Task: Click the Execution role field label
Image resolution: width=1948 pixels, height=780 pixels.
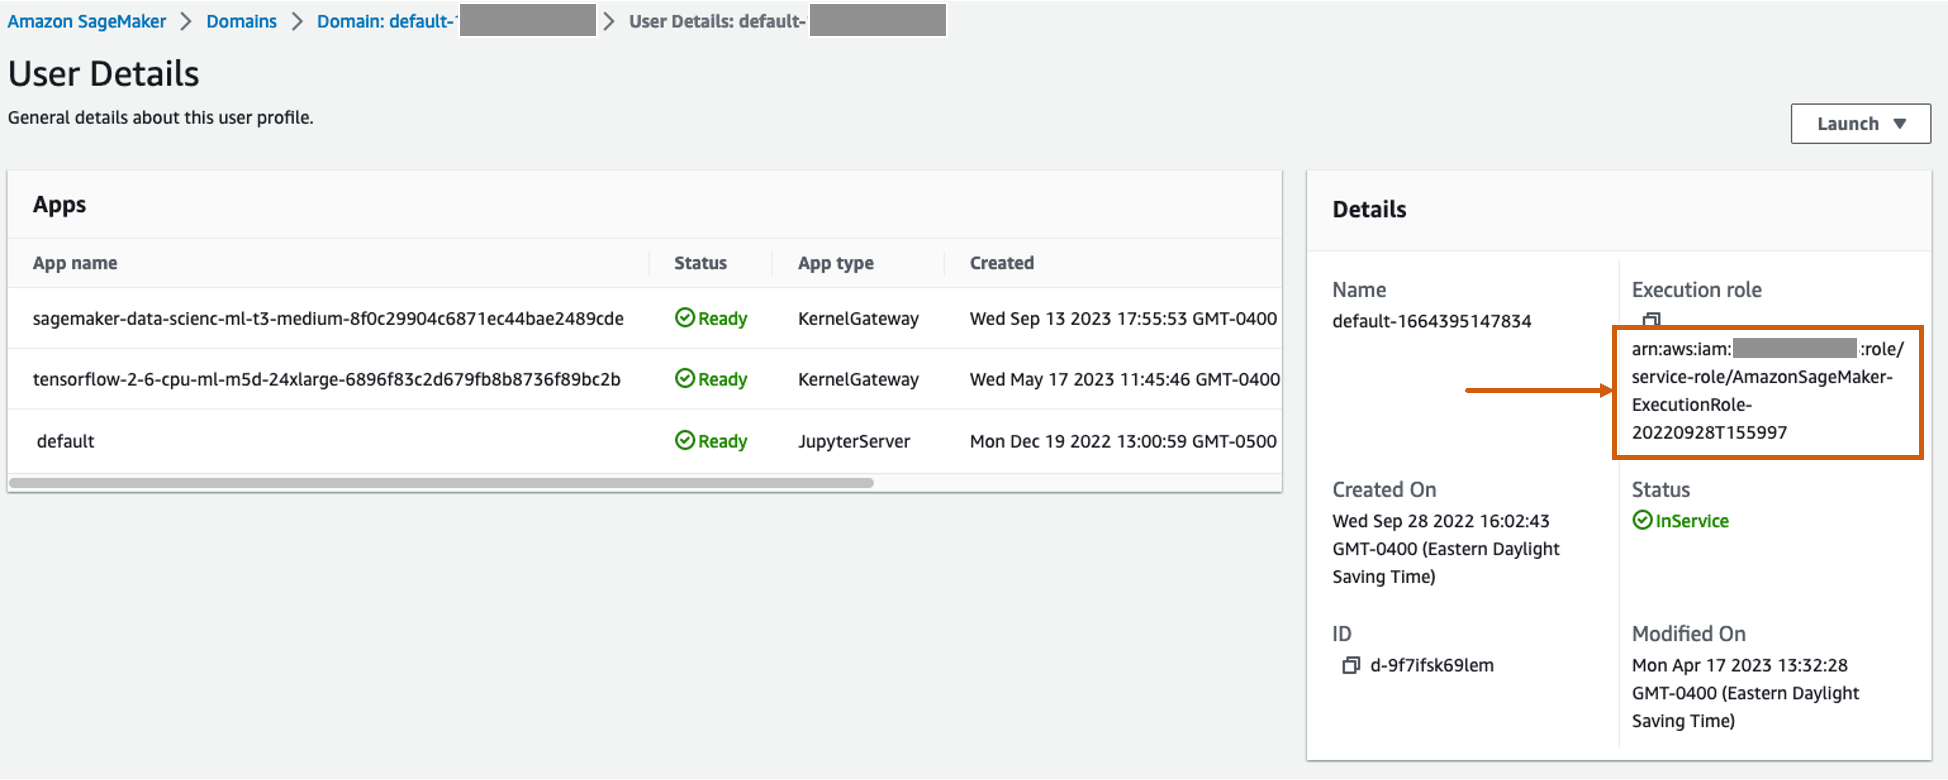Action: tap(1697, 290)
